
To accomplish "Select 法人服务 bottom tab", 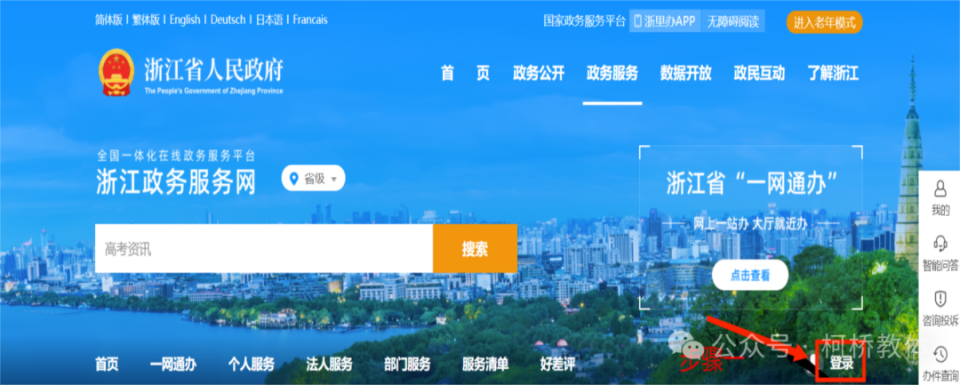I will pos(329,365).
